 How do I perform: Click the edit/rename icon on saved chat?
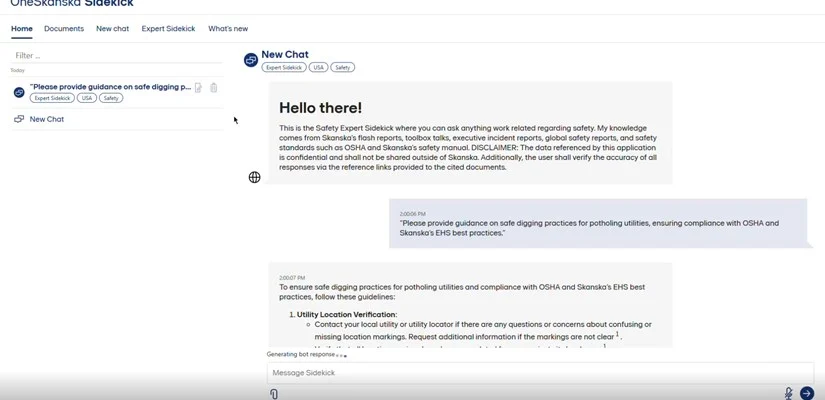pos(198,88)
